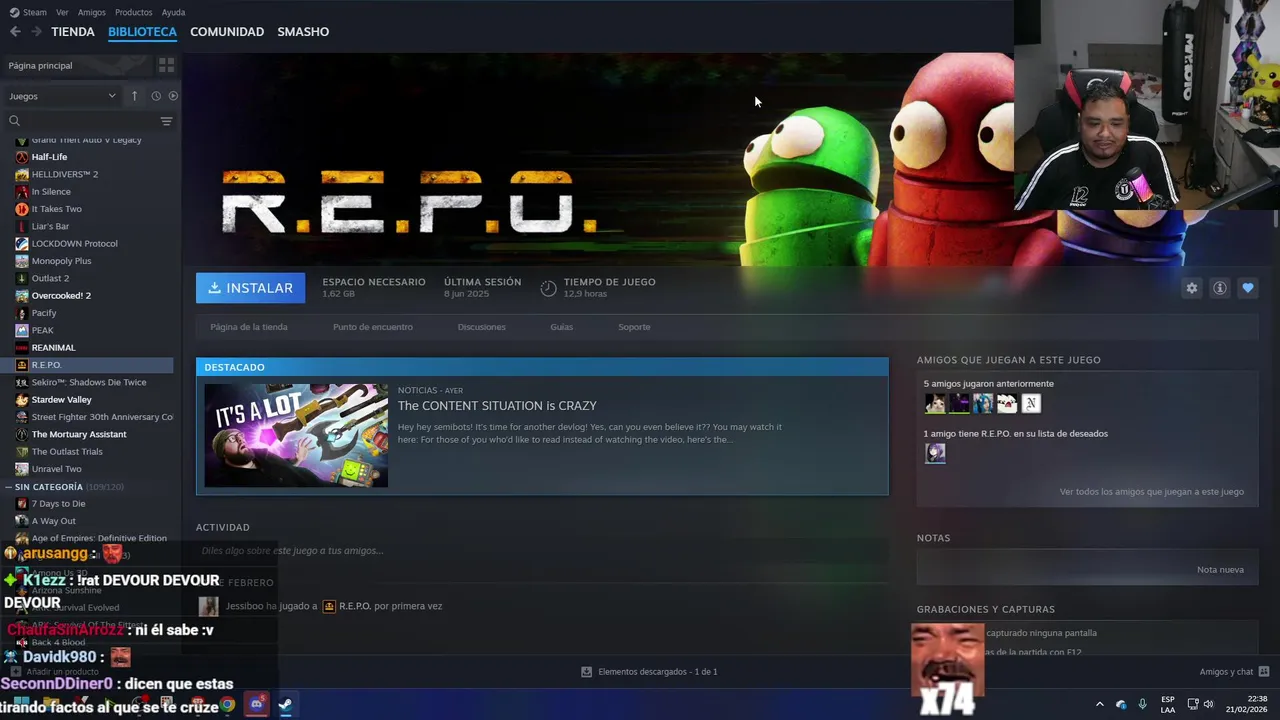Open the Steam menu
The height and width of the screenshot is (720, 1280).
click(x=28, y=12)
